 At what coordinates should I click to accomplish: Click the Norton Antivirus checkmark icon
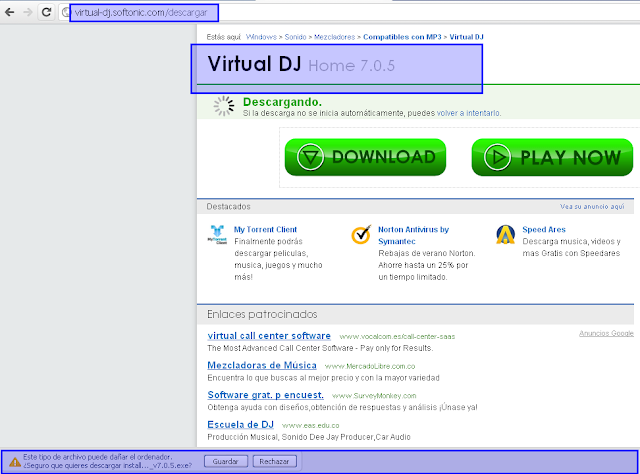coord(361,234)
